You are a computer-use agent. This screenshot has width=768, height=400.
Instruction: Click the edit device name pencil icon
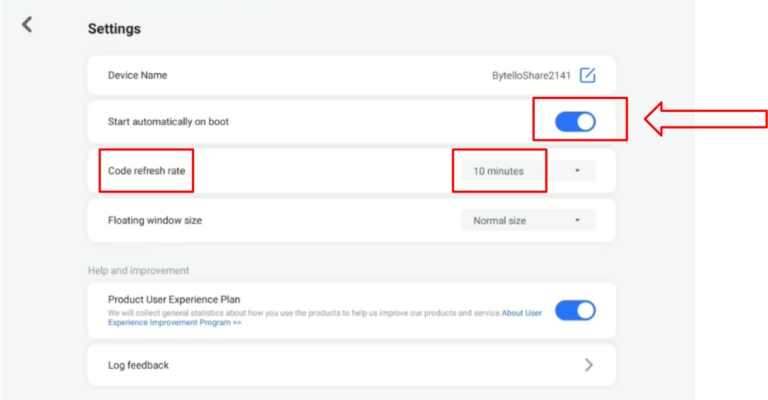(588, 75)
